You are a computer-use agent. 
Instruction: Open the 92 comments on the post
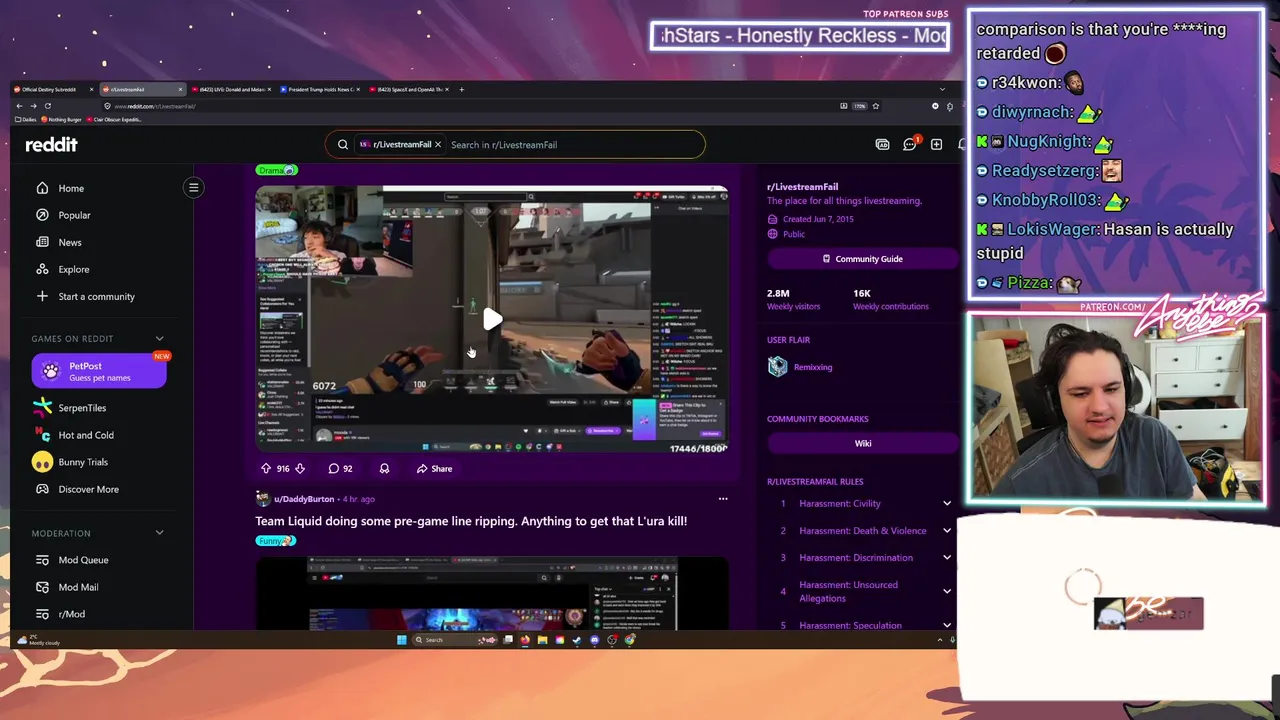[340, 468]
